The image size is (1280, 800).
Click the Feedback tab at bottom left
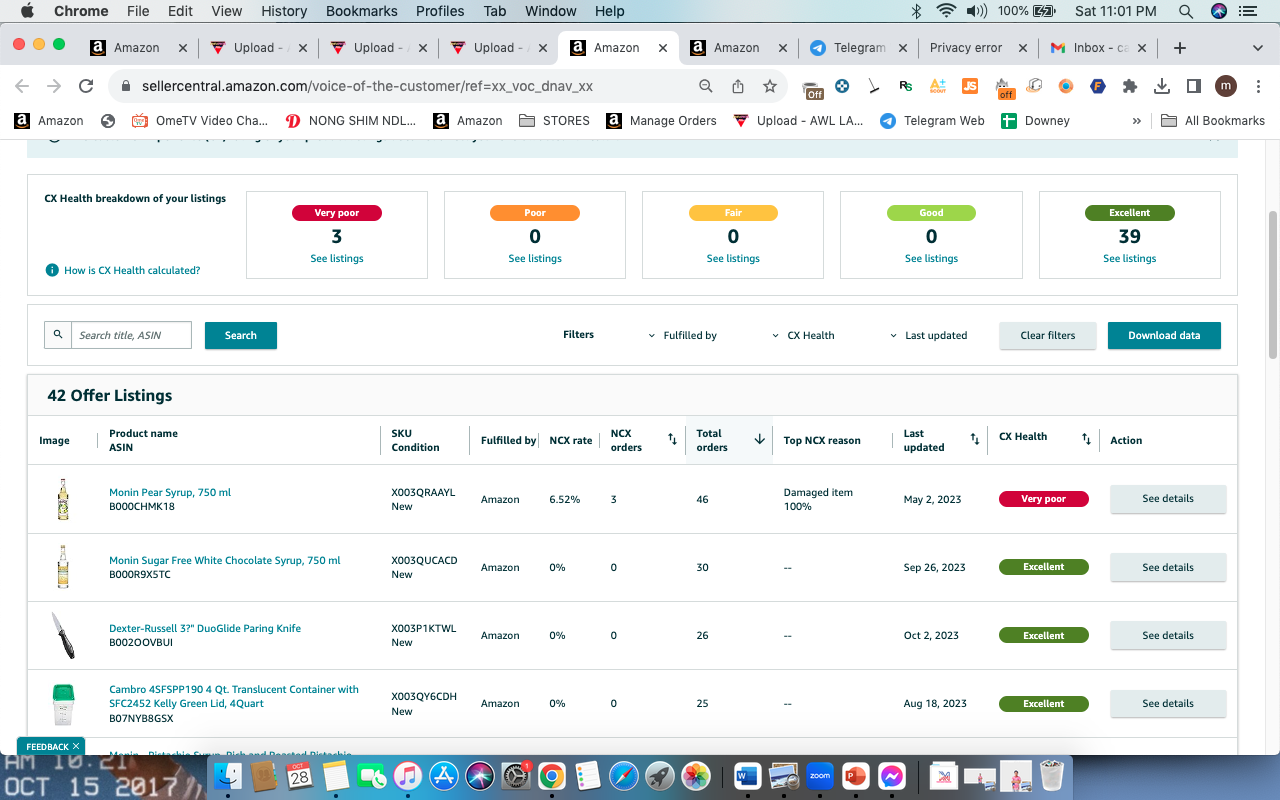pyautogui.click(x=47, y=747)
